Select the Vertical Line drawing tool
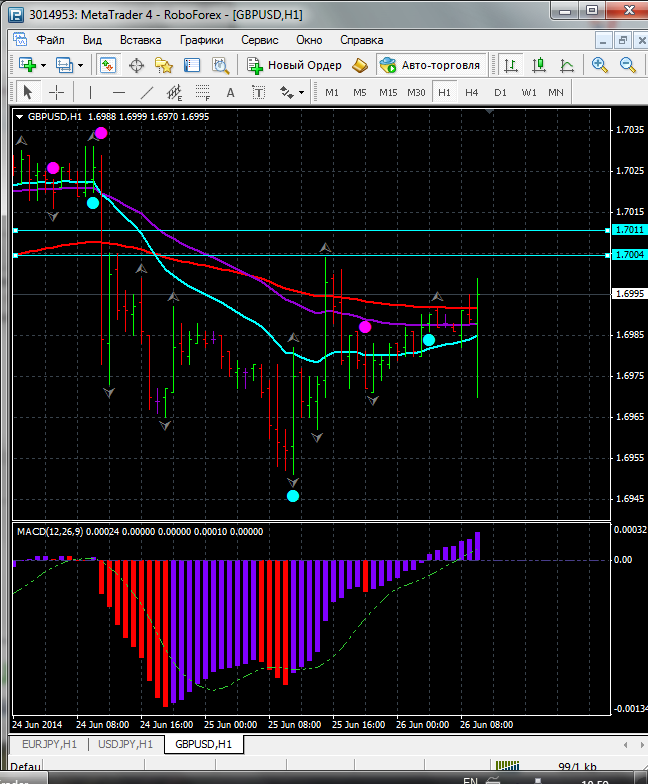 pos(90,92)
